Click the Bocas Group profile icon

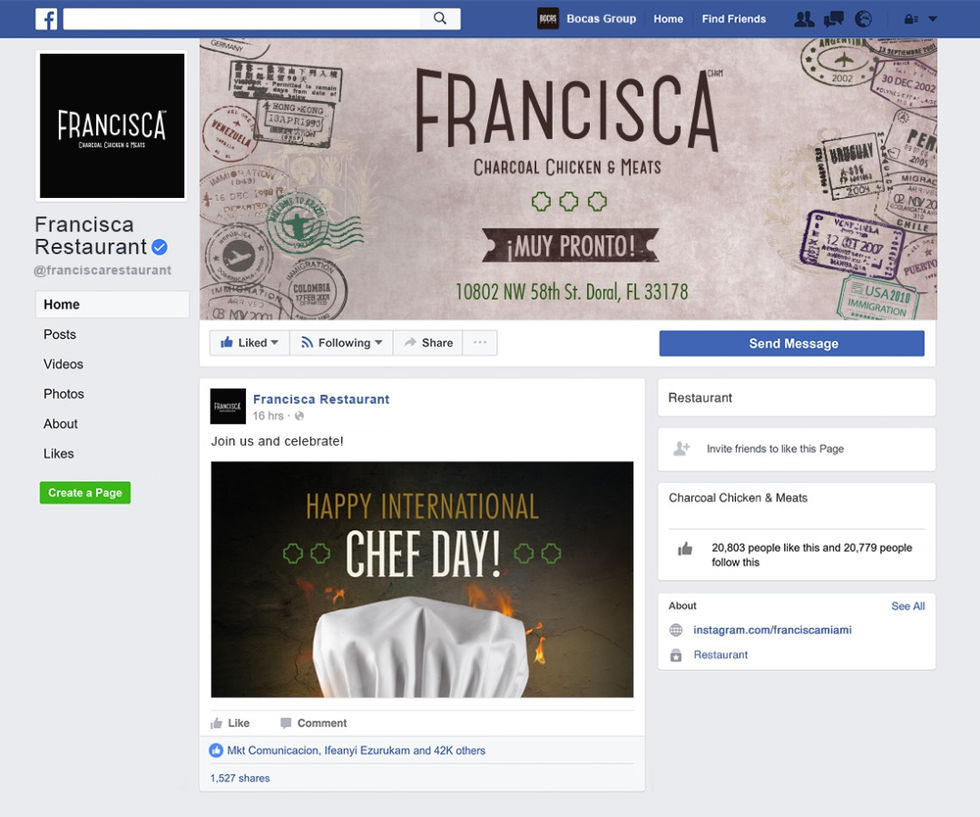coord(548,19)
